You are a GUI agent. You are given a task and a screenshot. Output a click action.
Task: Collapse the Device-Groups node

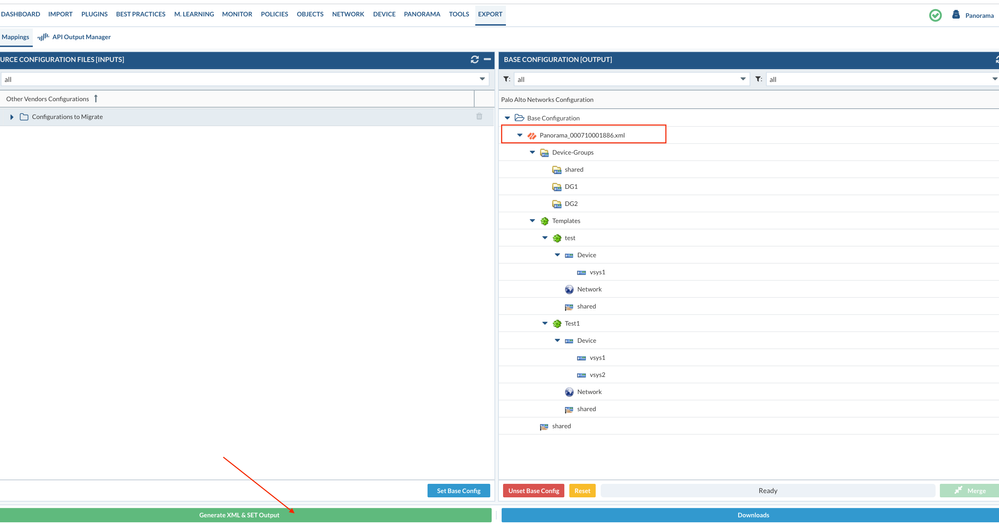pos(533,152)
